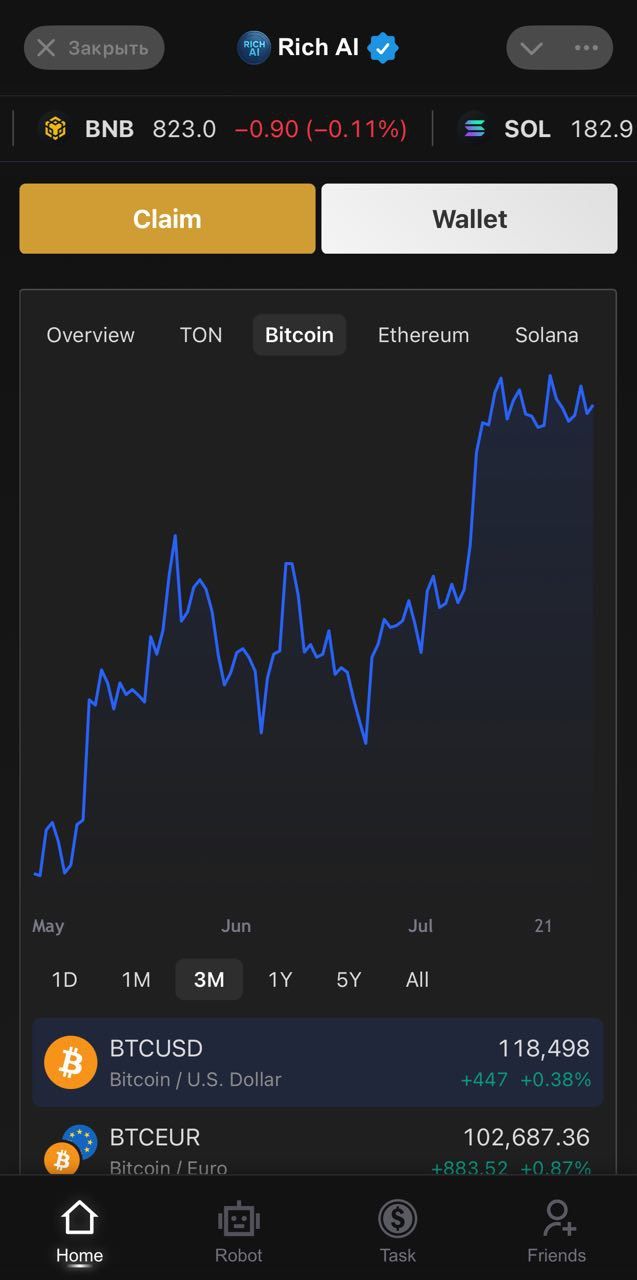
Task: Open the Wallet
Action: pyautogui.click(x=469, y=218)
